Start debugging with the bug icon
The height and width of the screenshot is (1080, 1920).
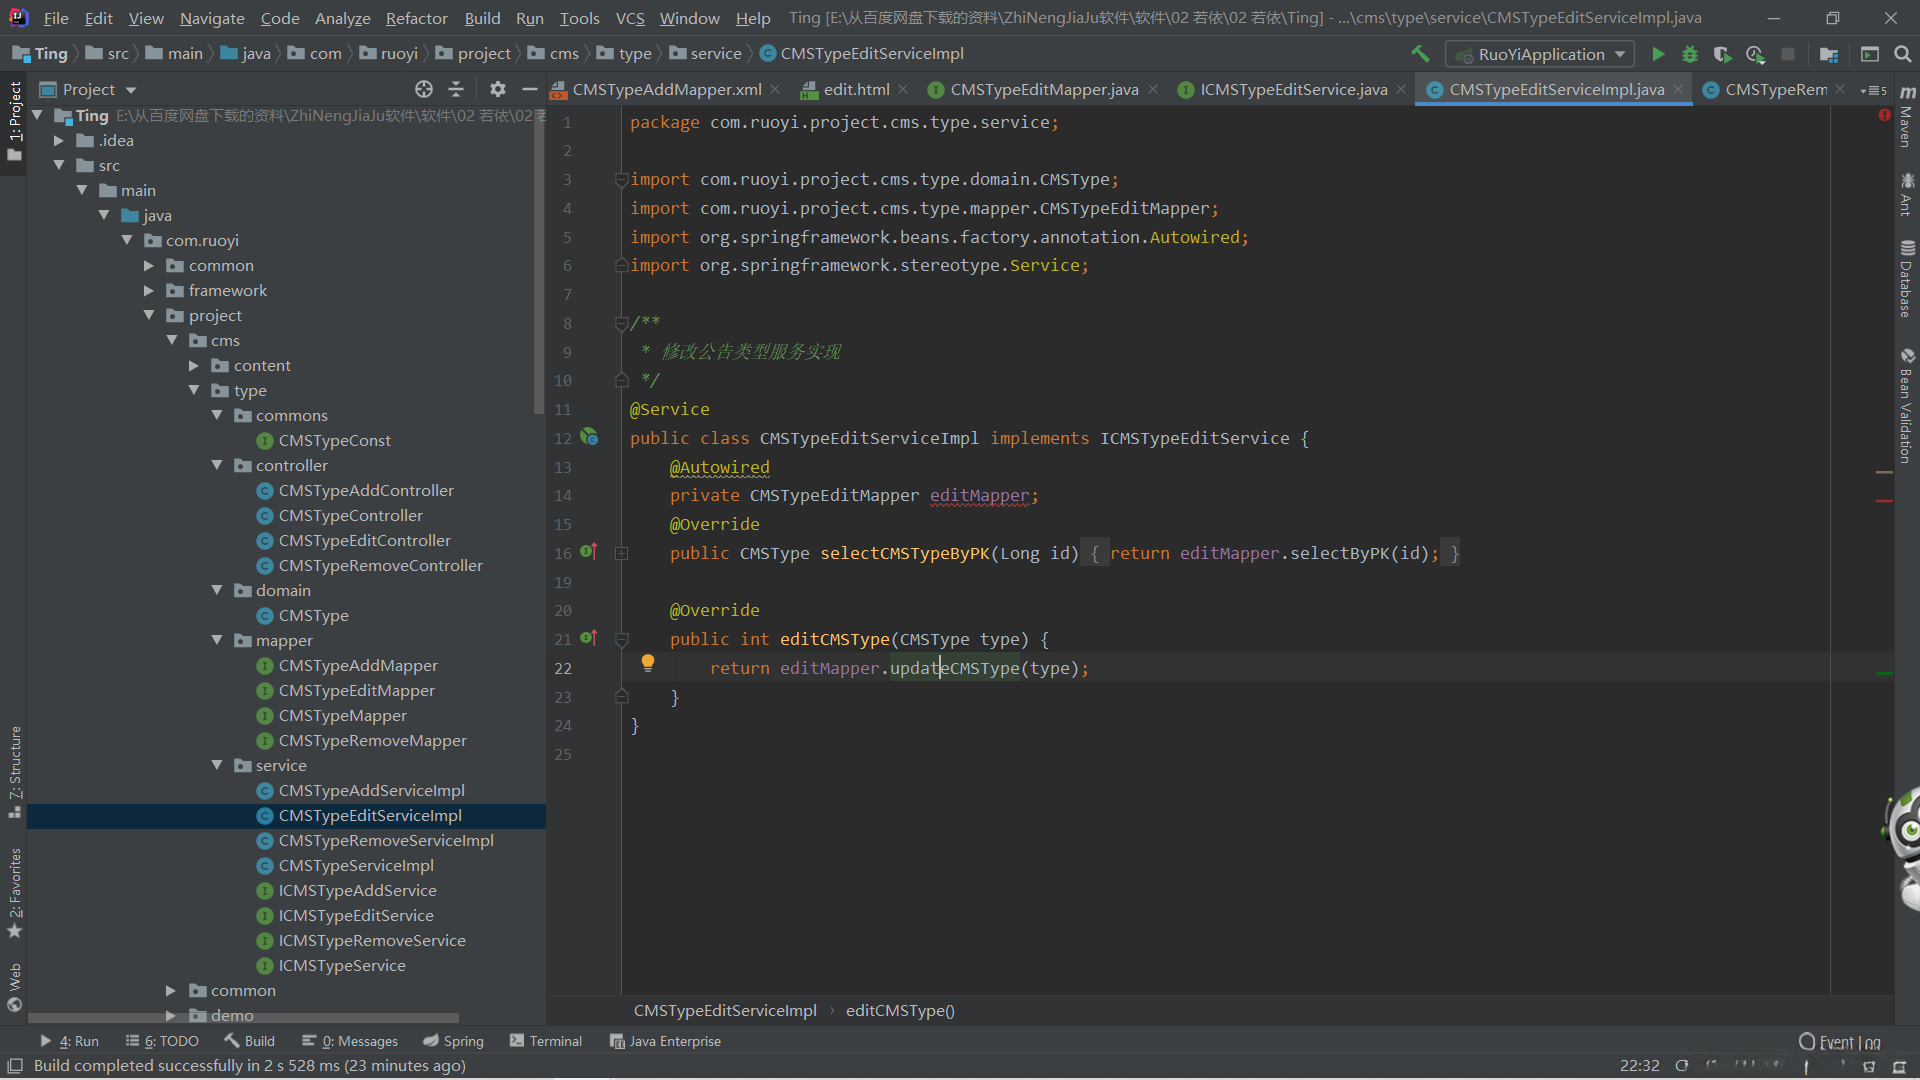(1690, 54)
